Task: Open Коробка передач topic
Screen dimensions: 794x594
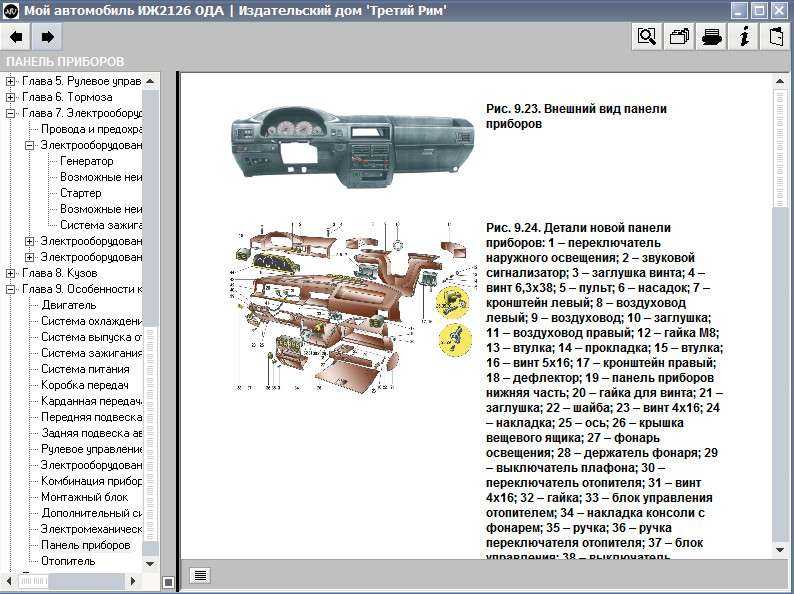Action: pyautogui.click(x=85, y=385)
